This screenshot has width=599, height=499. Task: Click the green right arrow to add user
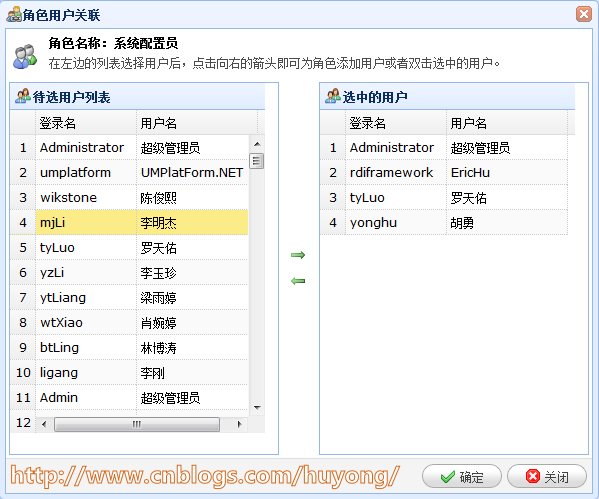(x=298, y=255)
